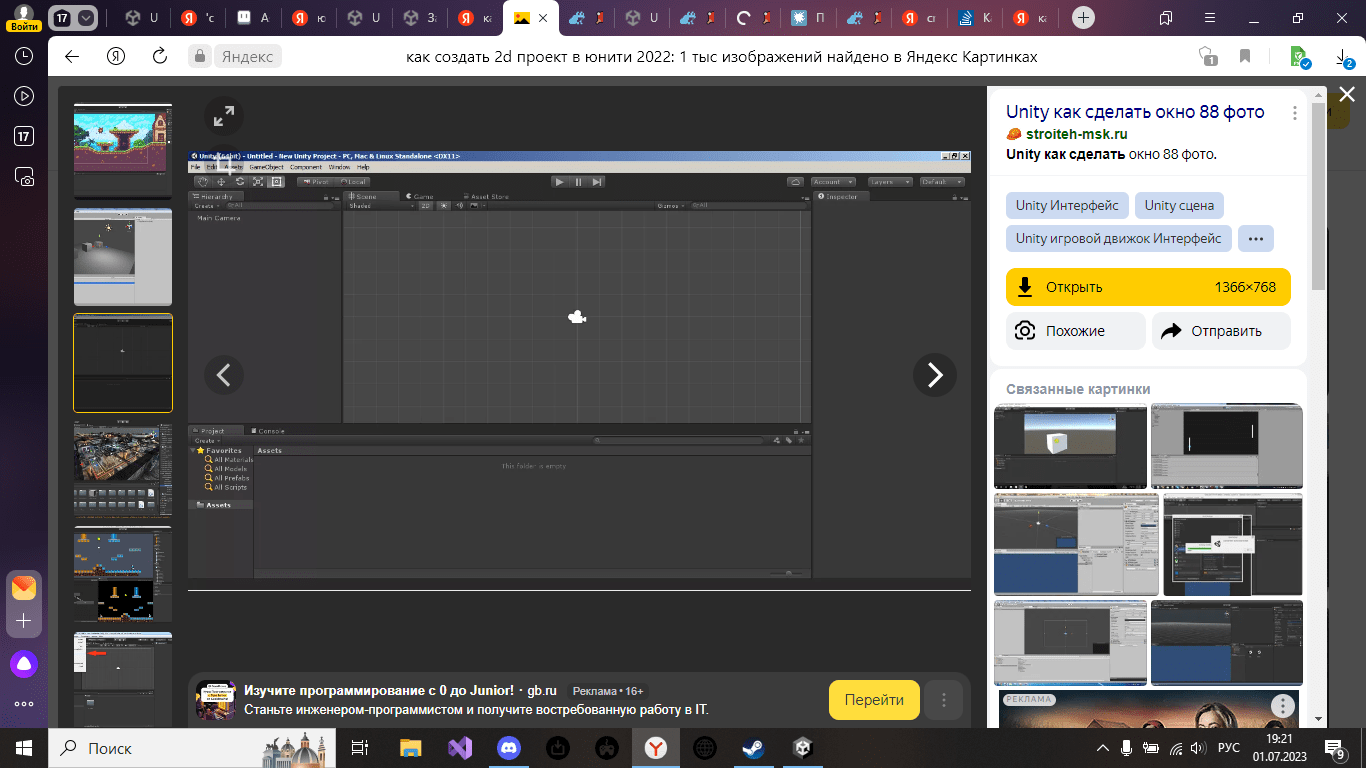1366x768 pixels.
Task: Add a new sidebar app with plus
Action: (24, 621)
